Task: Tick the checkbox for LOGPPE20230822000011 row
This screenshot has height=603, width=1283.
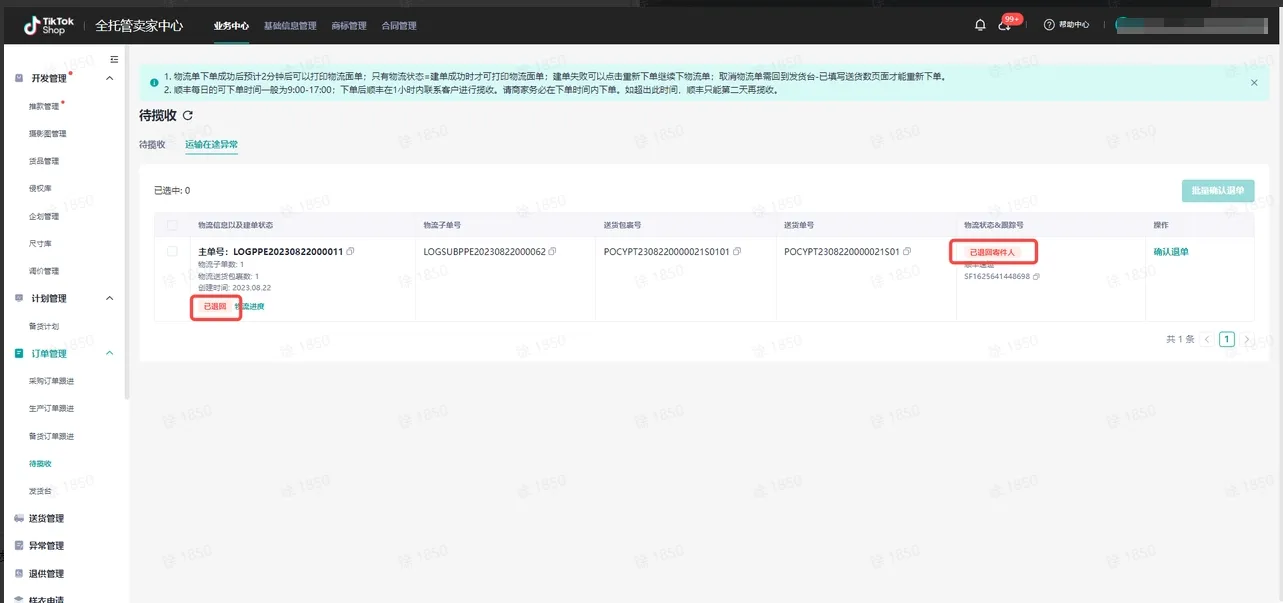Action: point(173,251)
